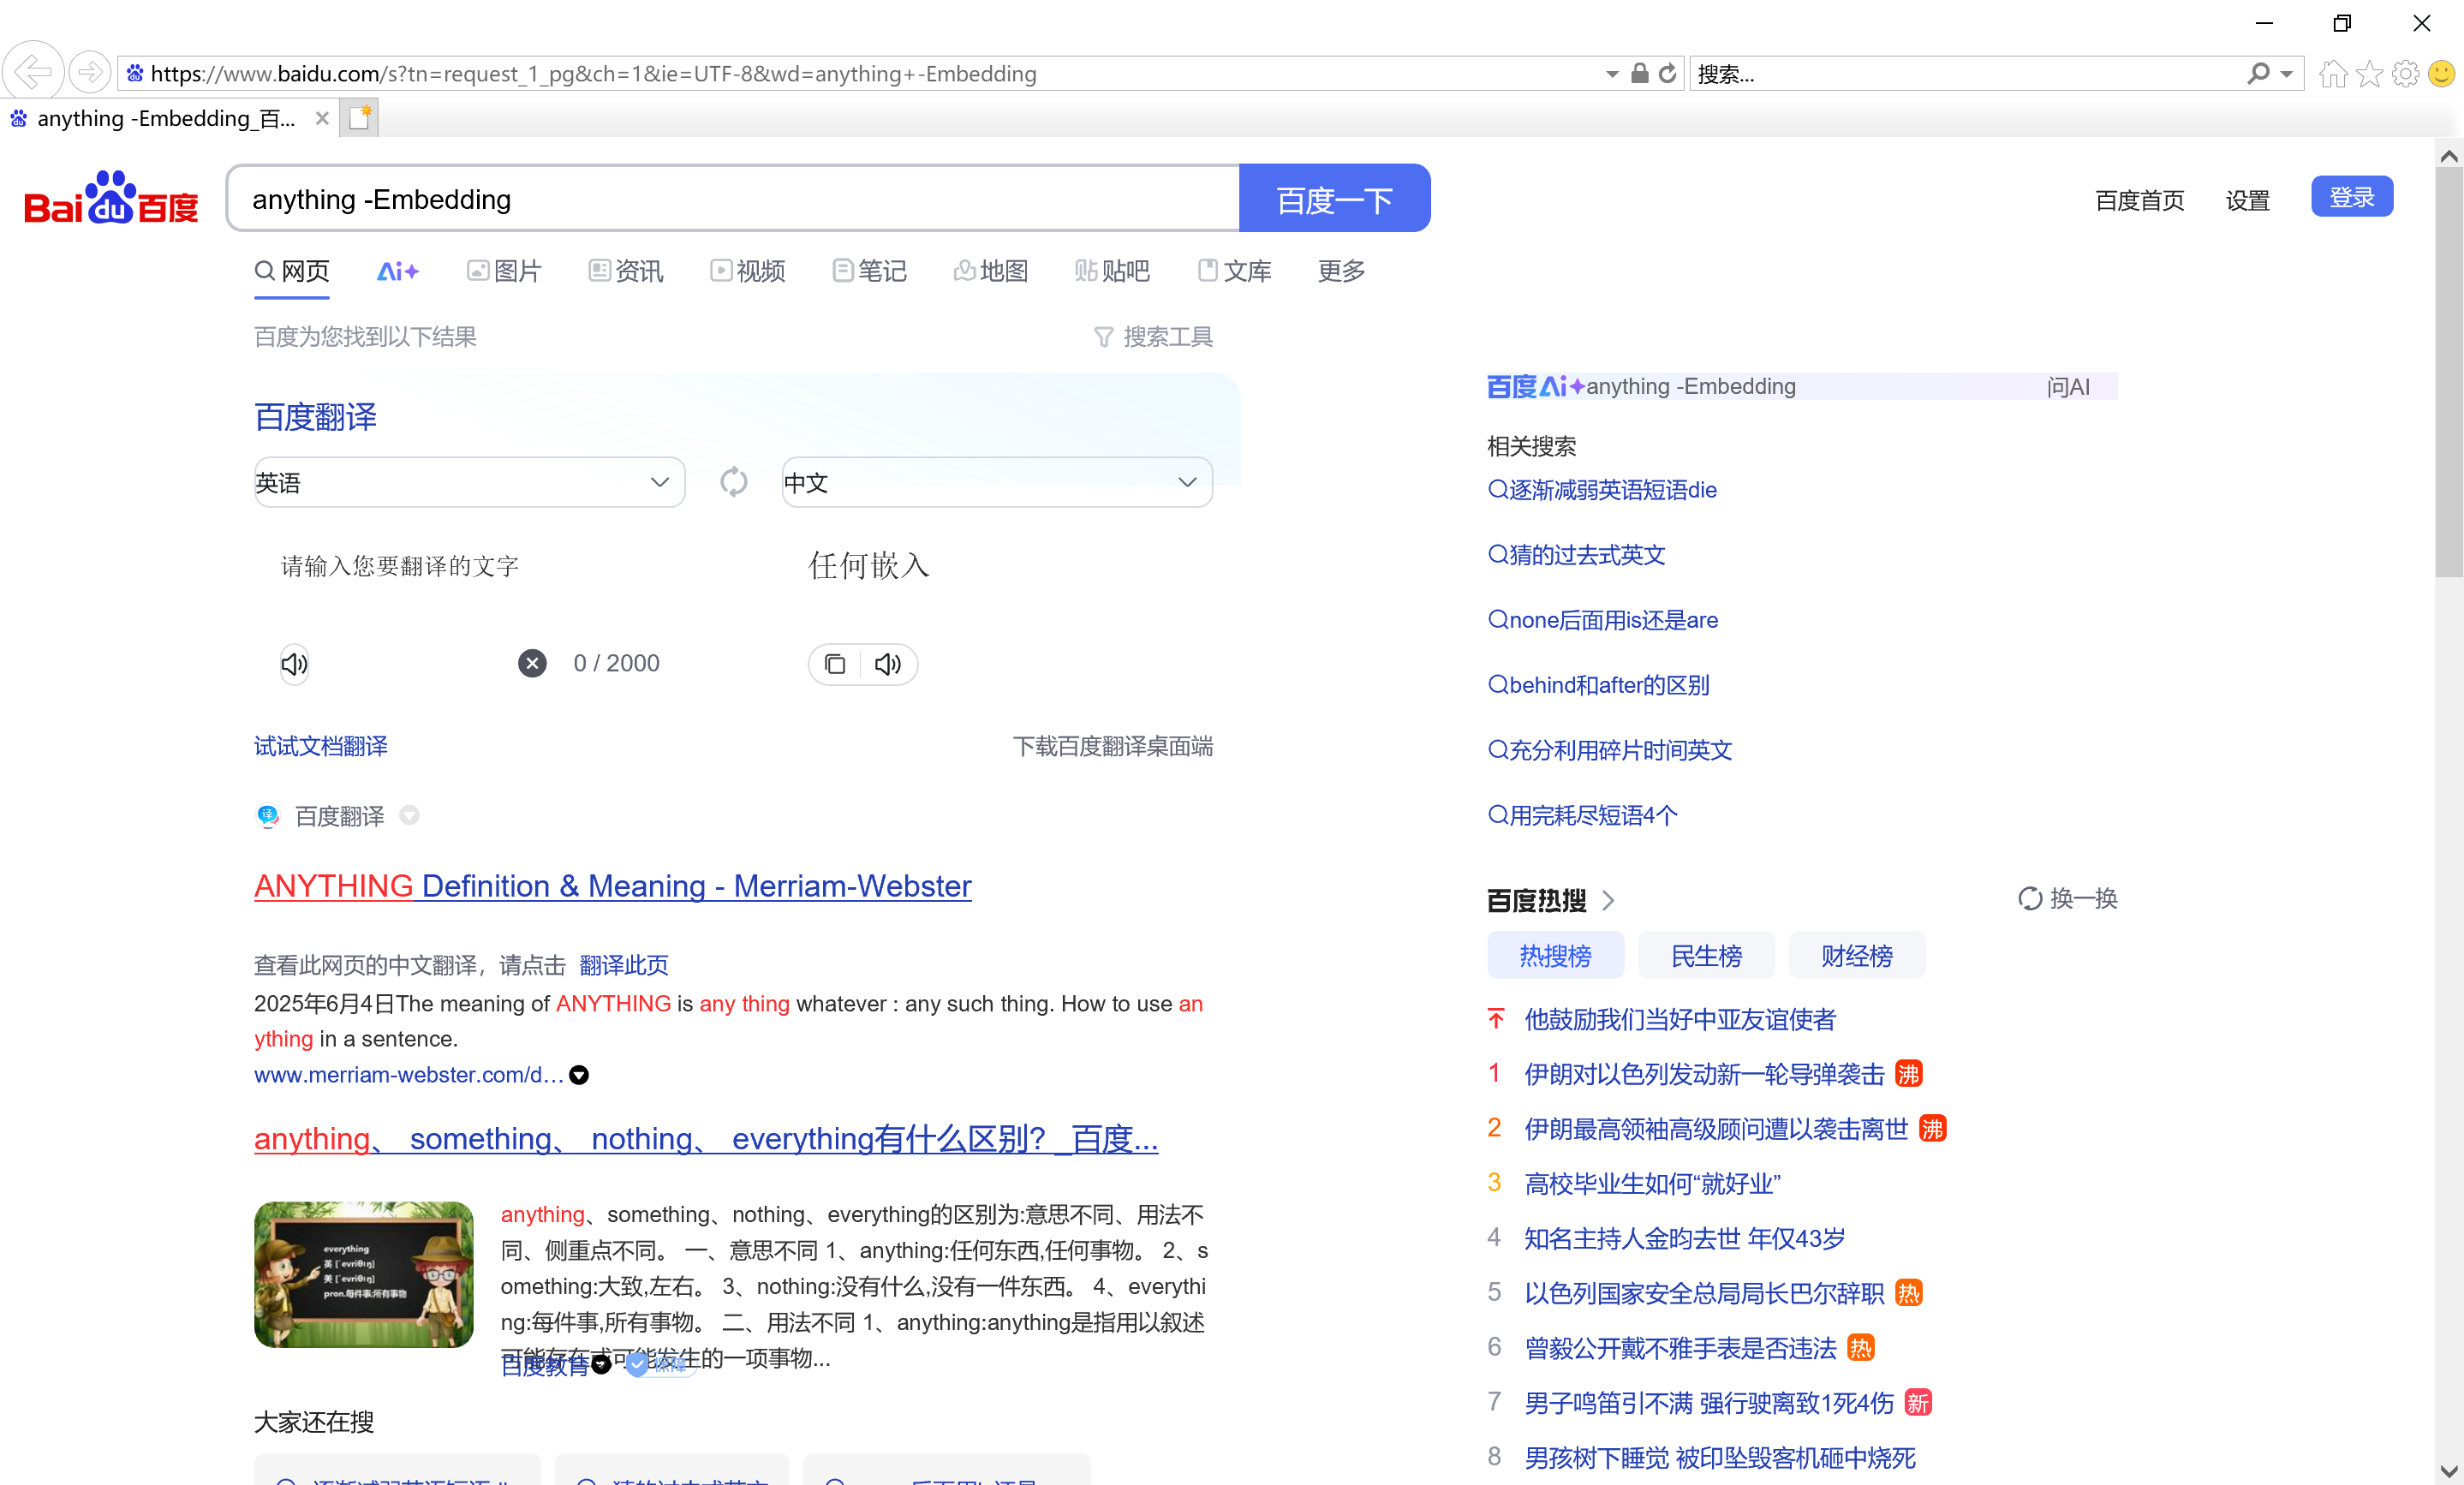Open the 百度翻译 title link
Viewport: 2464px width, 1485px height.
315,416
